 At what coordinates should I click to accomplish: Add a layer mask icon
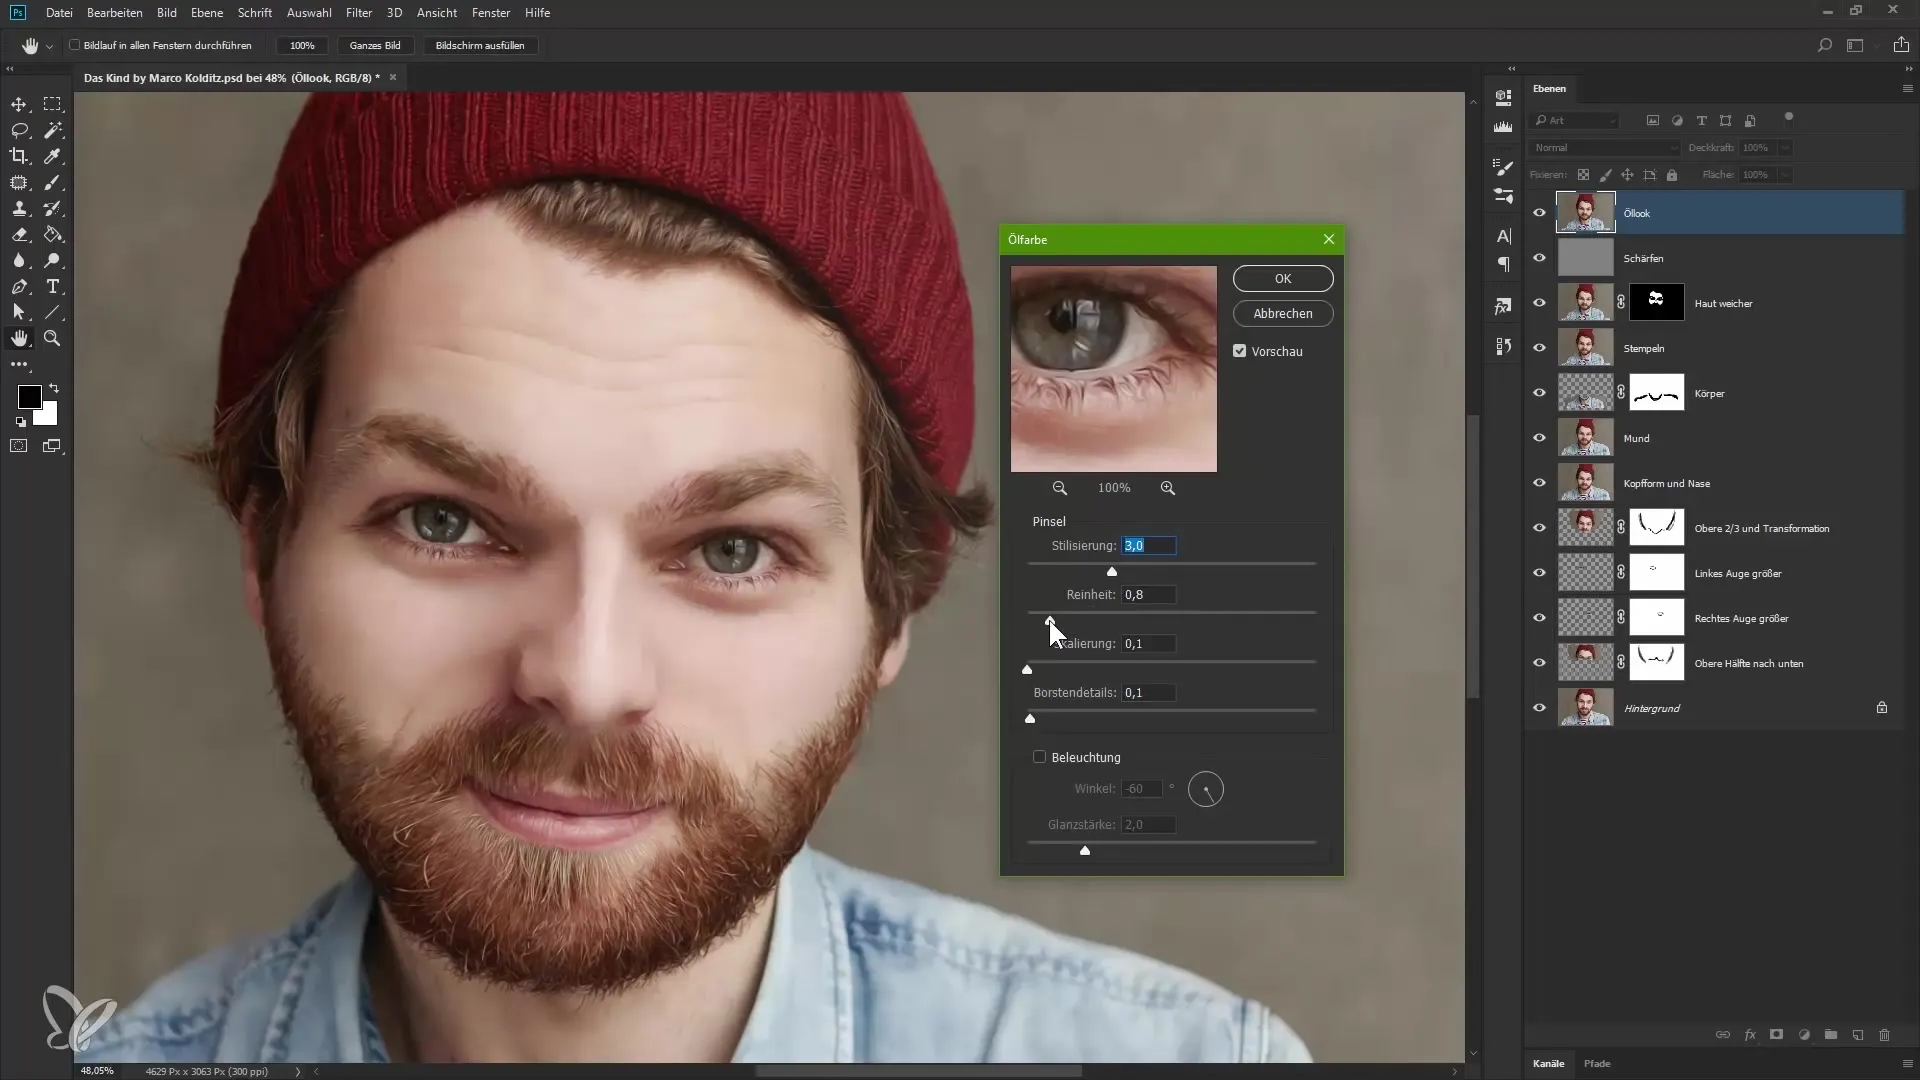click(x=1777, y=1035)
